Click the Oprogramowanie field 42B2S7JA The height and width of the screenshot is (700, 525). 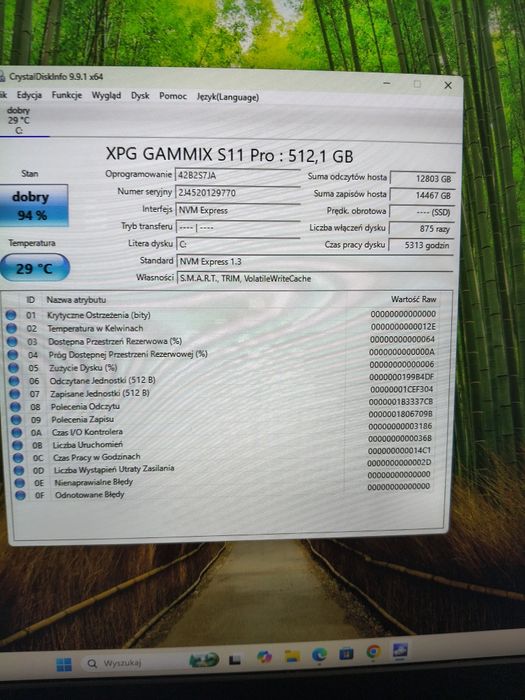pyautogui.click(x=238, y=175)
